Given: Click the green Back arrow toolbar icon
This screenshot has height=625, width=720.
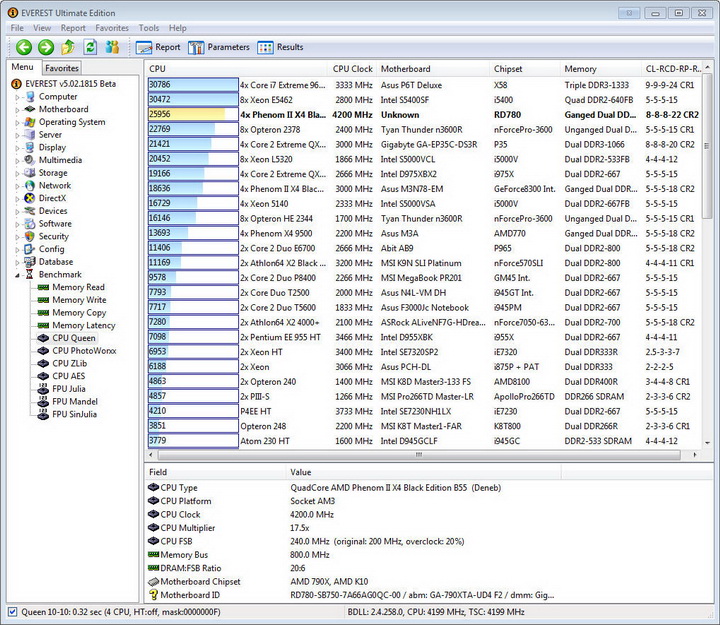Looking at the screenshot, I should (24, 47).
